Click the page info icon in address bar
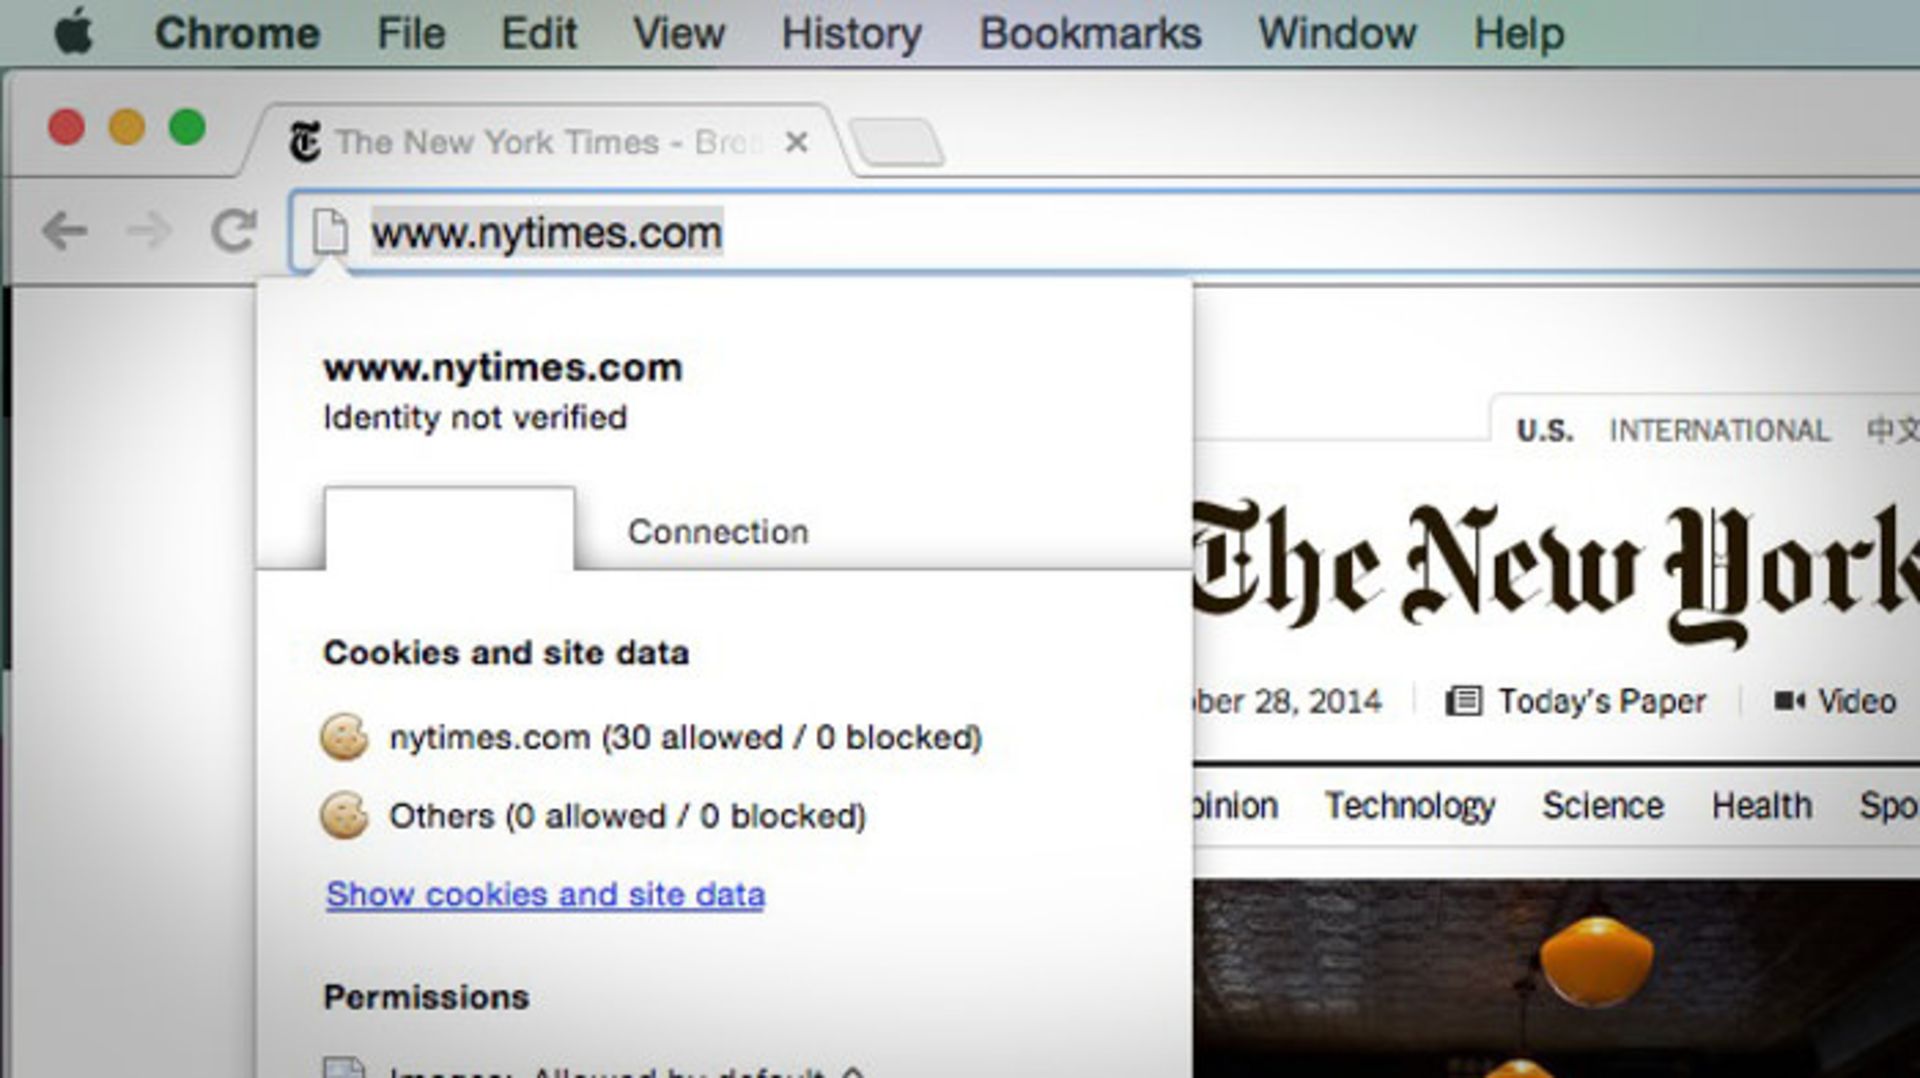The height and width of the screenshot is (1078, 1920). (329, 231)
